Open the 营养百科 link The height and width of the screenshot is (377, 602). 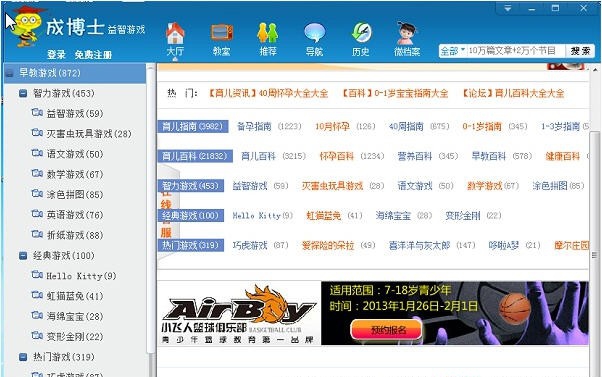click(415, 156)
